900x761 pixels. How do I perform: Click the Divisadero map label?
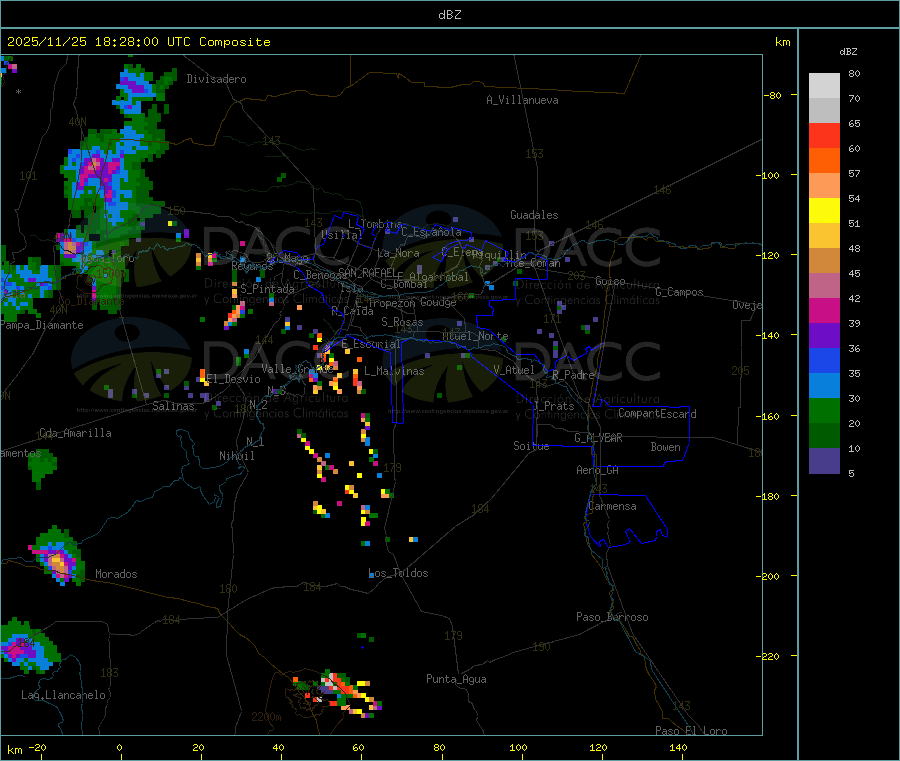click(x=216, y=79)
